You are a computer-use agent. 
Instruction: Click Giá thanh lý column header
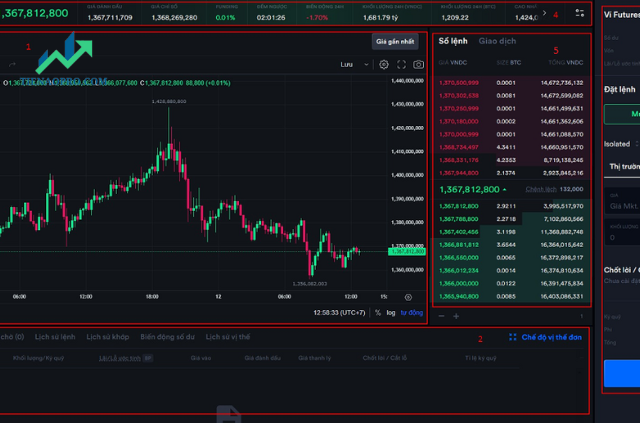(314, 358)
